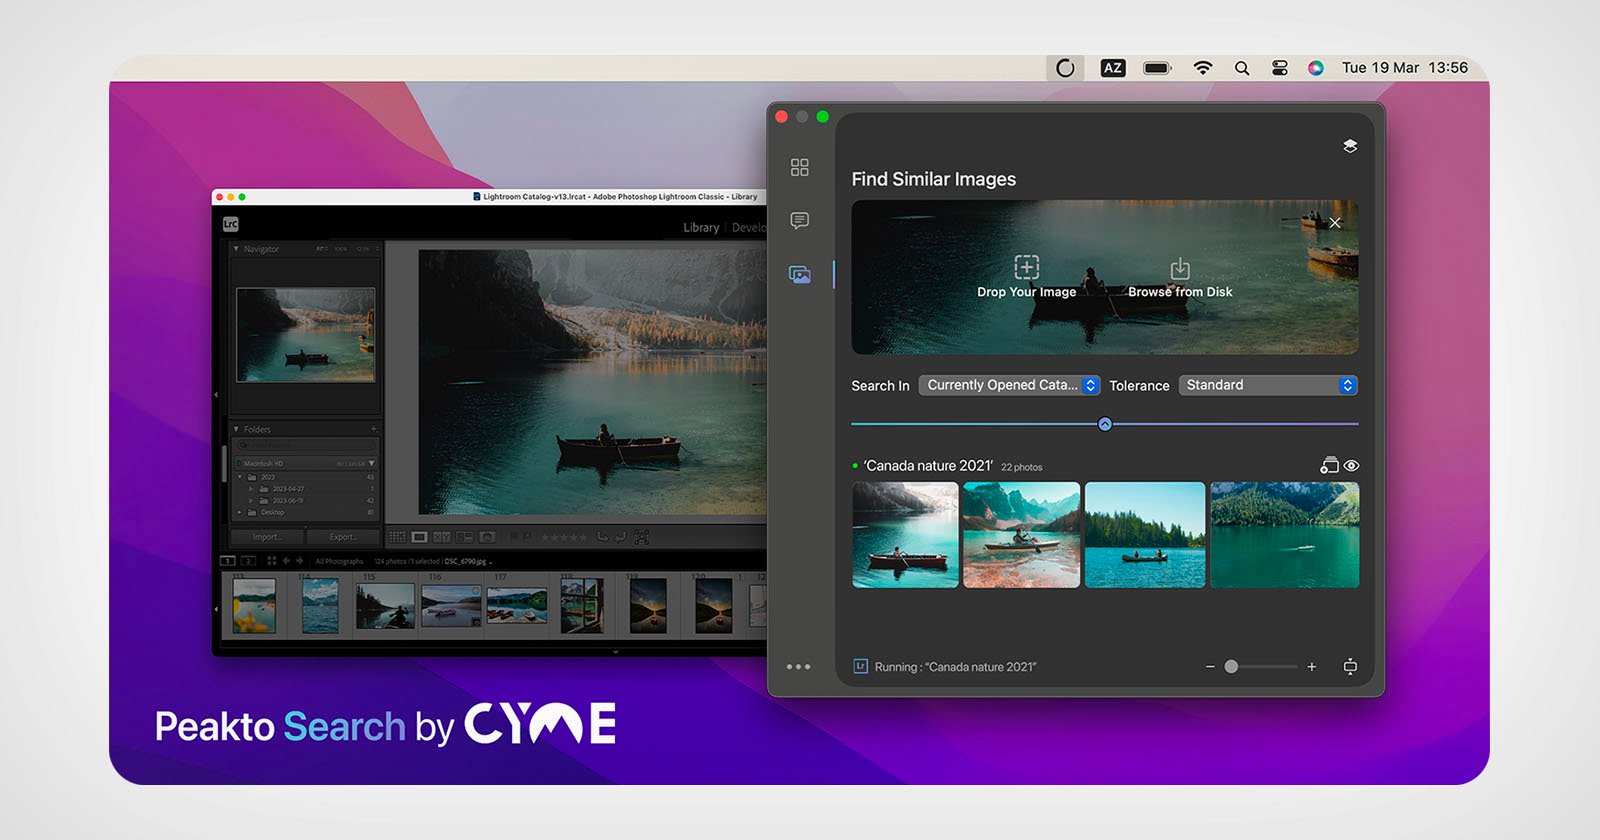
Task: Collapse the Folders panel in Lightroom
Action: (x=236, y=429)
